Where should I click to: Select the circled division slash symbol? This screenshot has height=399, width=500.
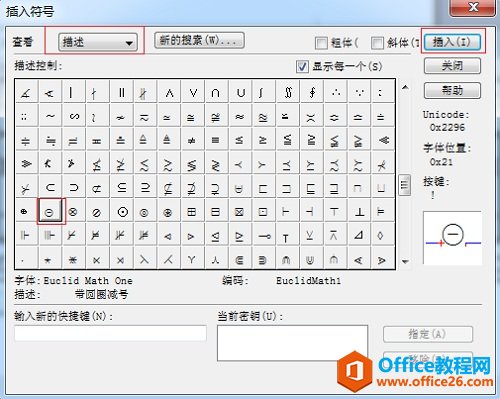coord(97,212)
